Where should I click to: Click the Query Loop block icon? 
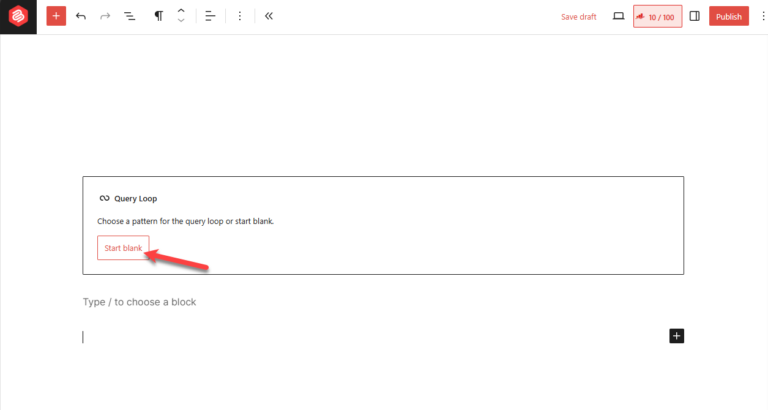pyautogui.click(x=104, y=198)
